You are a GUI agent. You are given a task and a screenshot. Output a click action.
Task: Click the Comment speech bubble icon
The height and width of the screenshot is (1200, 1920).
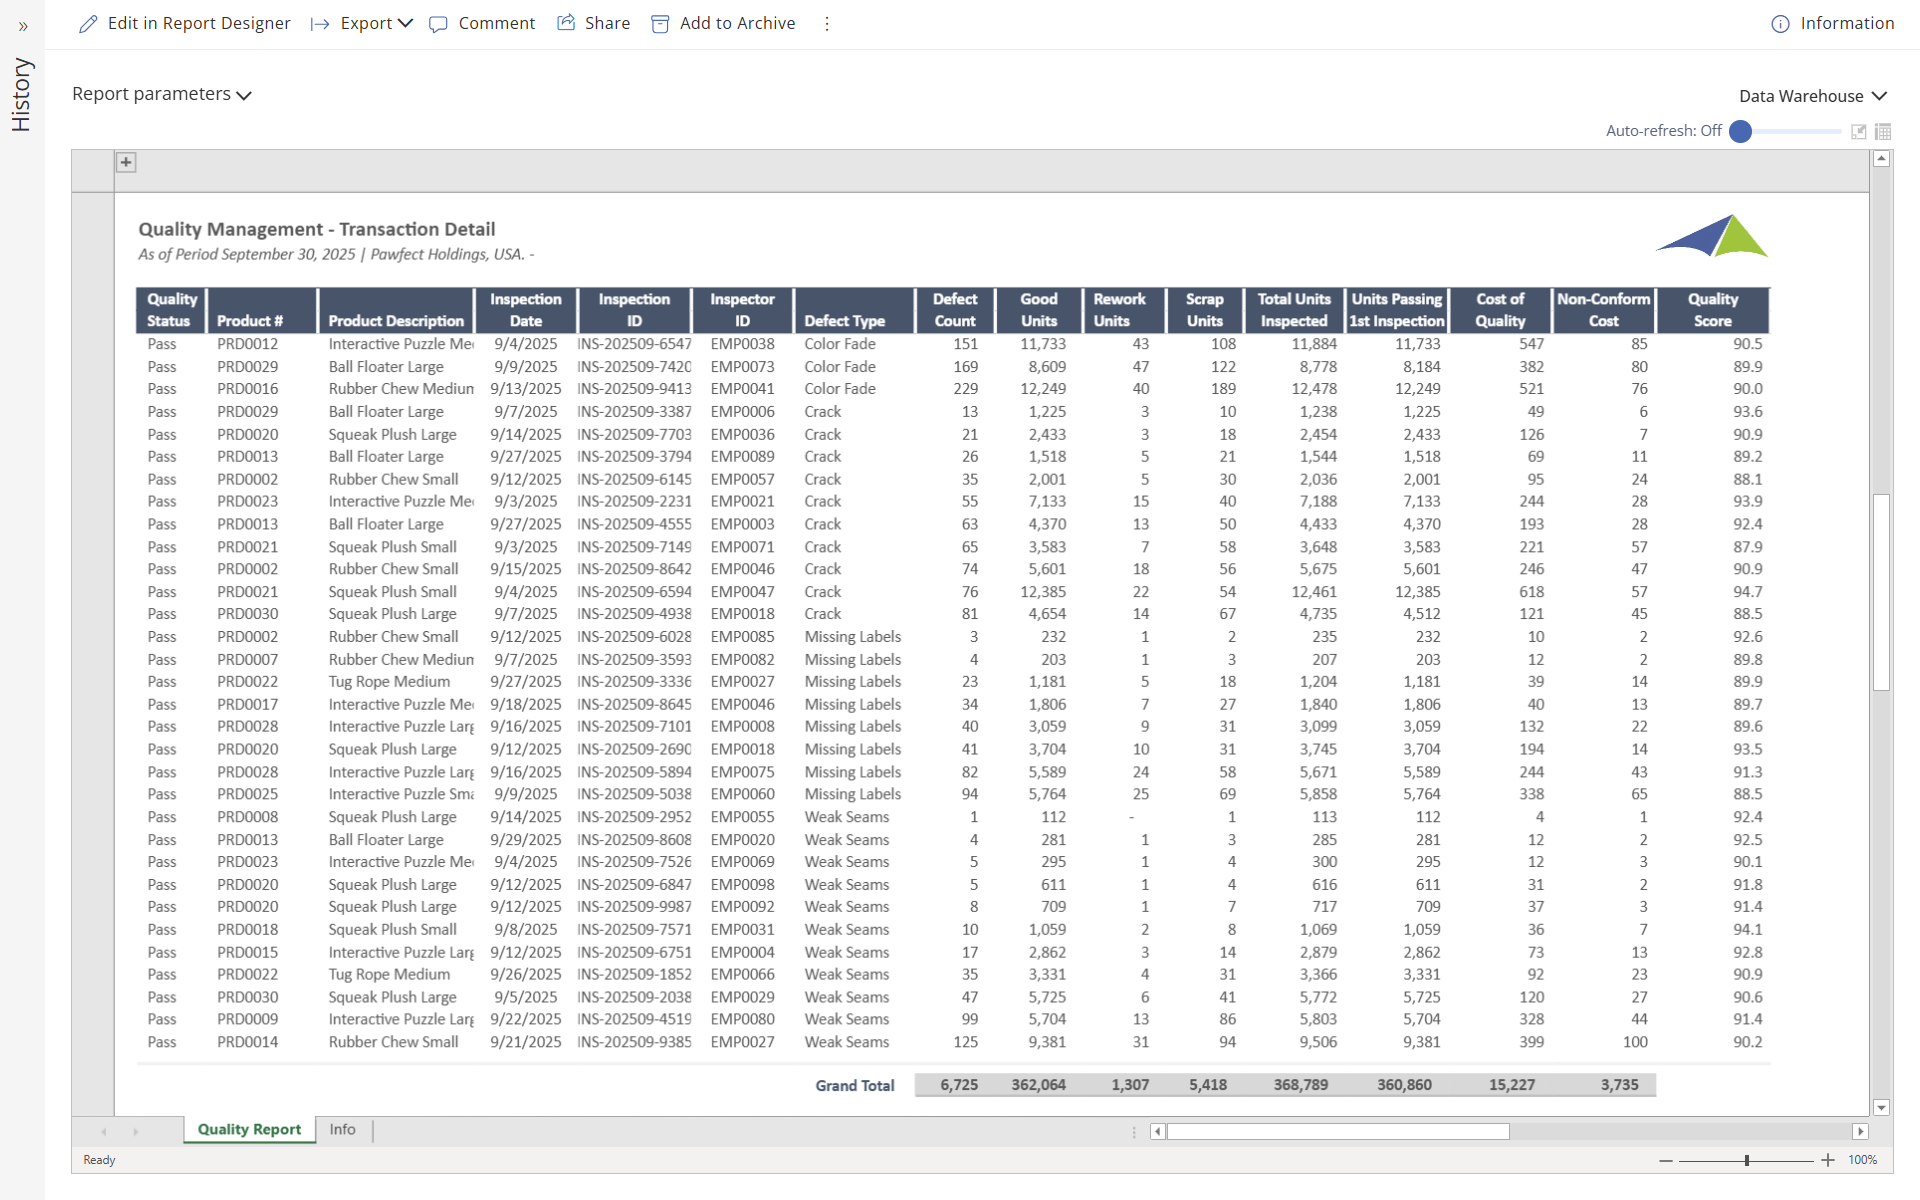[438, 24]
